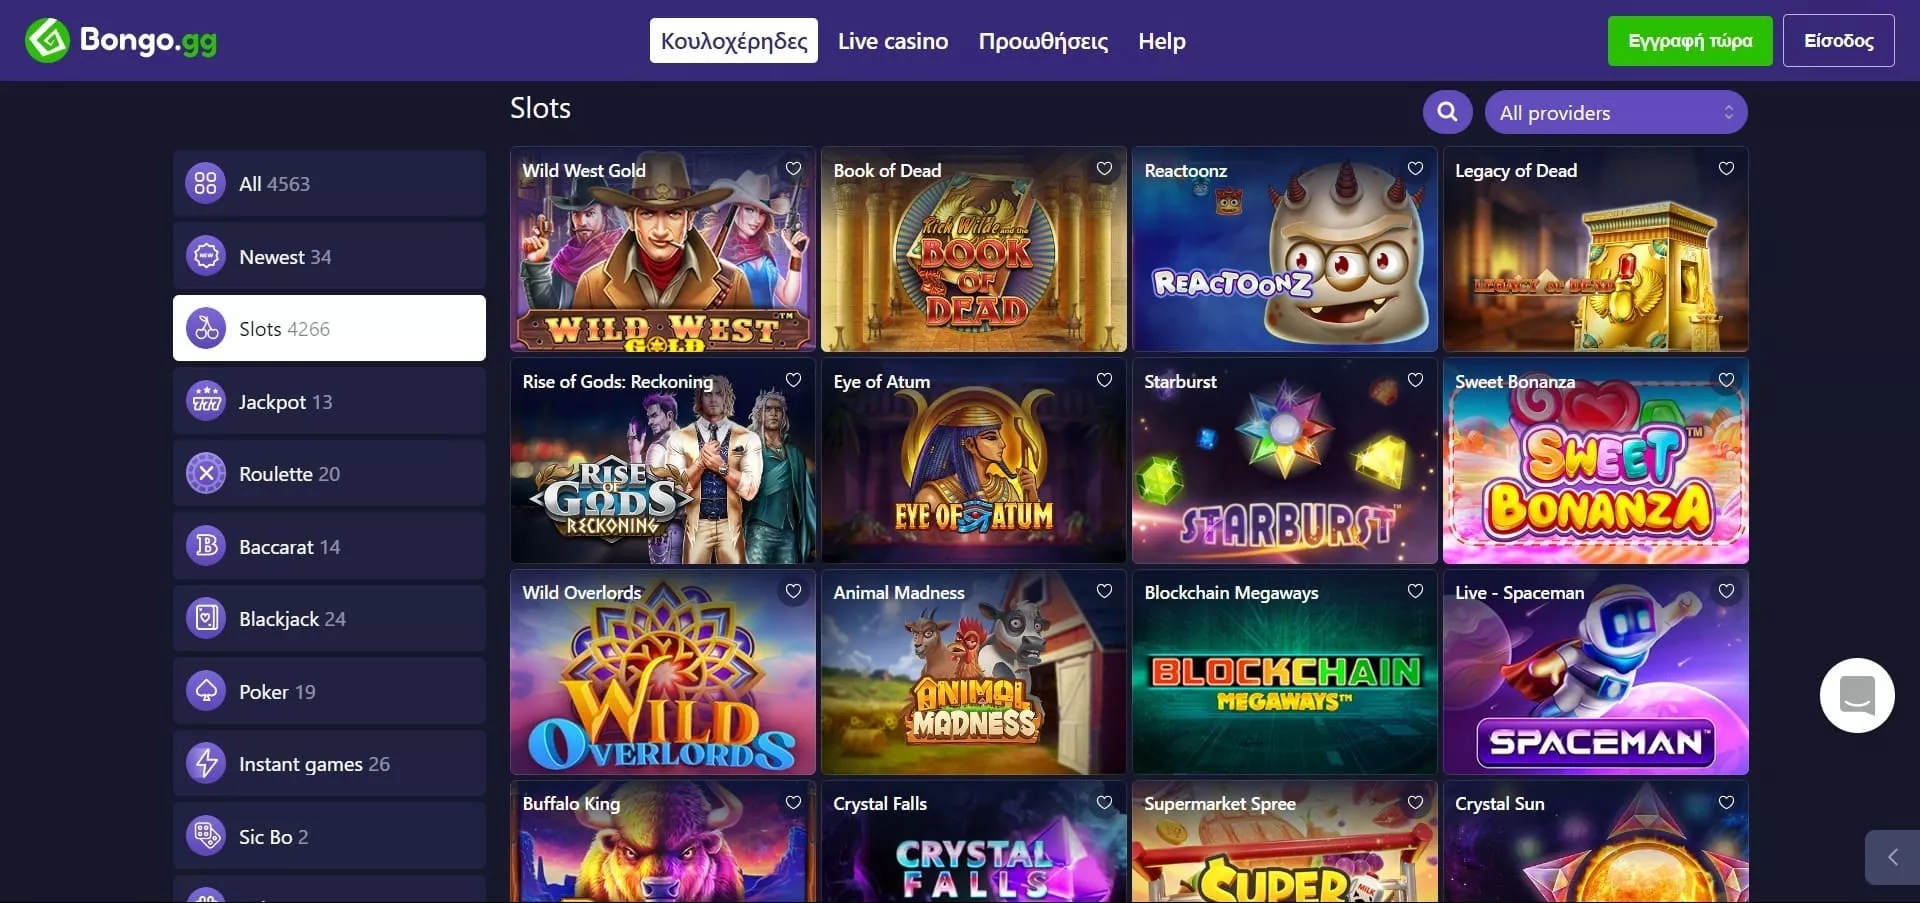Add Sweet Bonanza to favorites

coord(1726,380)
